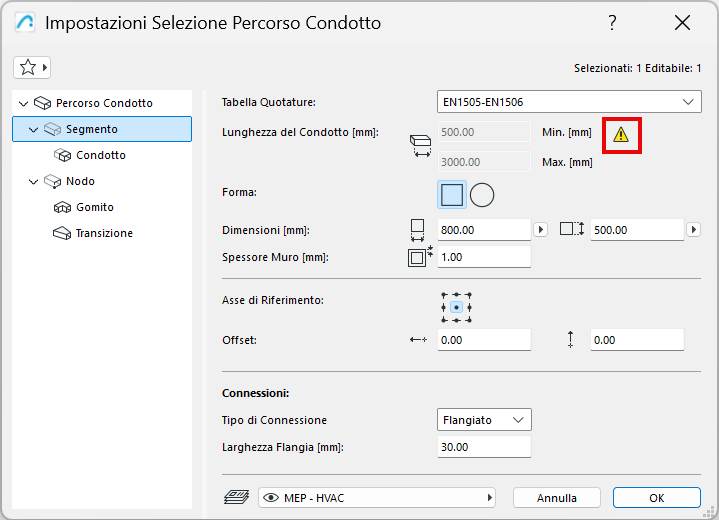Click the yellow warning triangle icon

[x=621, y=134]
